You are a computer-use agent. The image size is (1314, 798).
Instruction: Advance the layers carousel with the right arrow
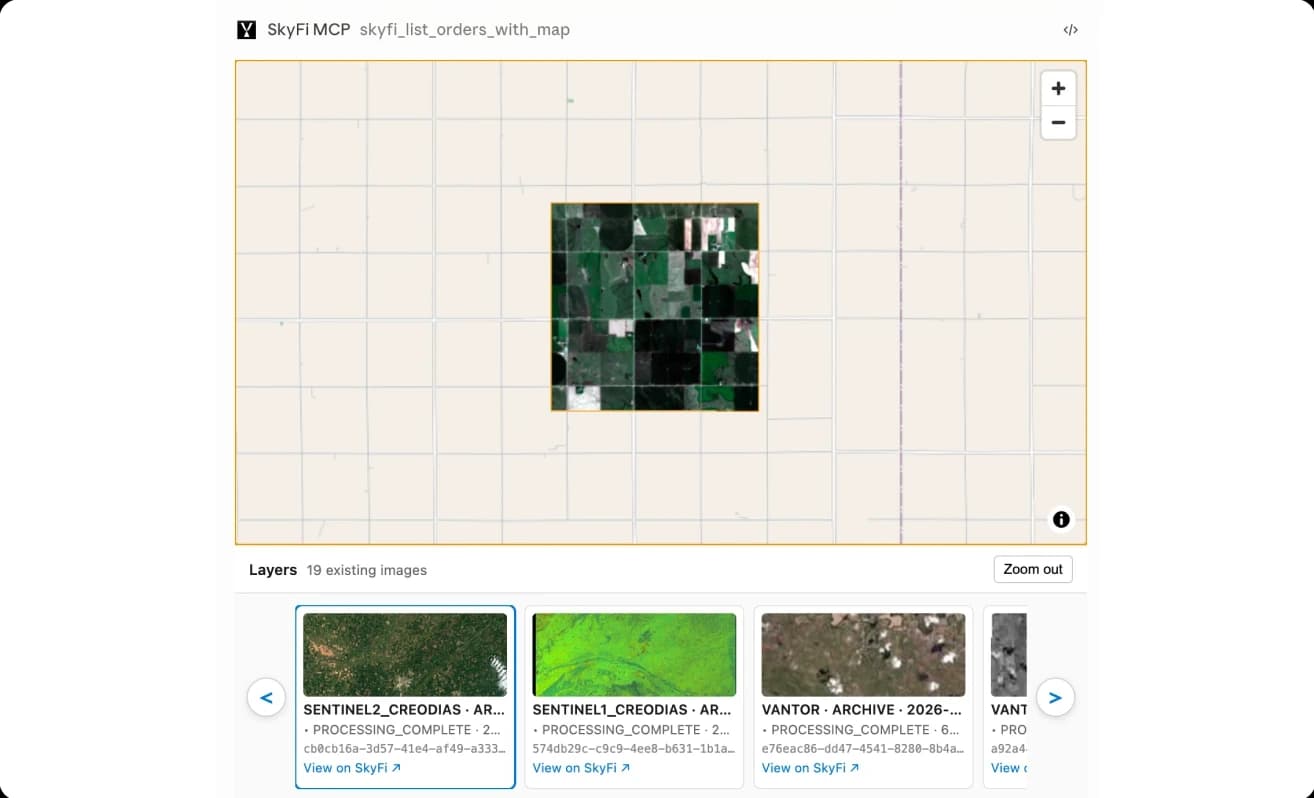[1055, 697]
